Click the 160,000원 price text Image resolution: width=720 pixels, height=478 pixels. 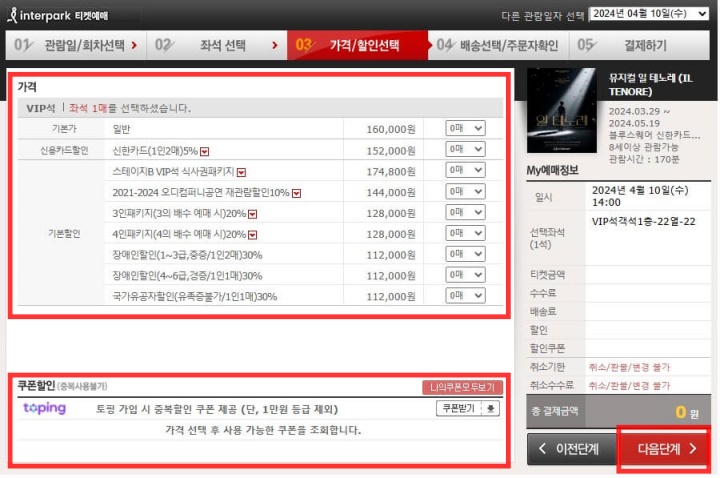pyautogui.click(x=391, y=129)
